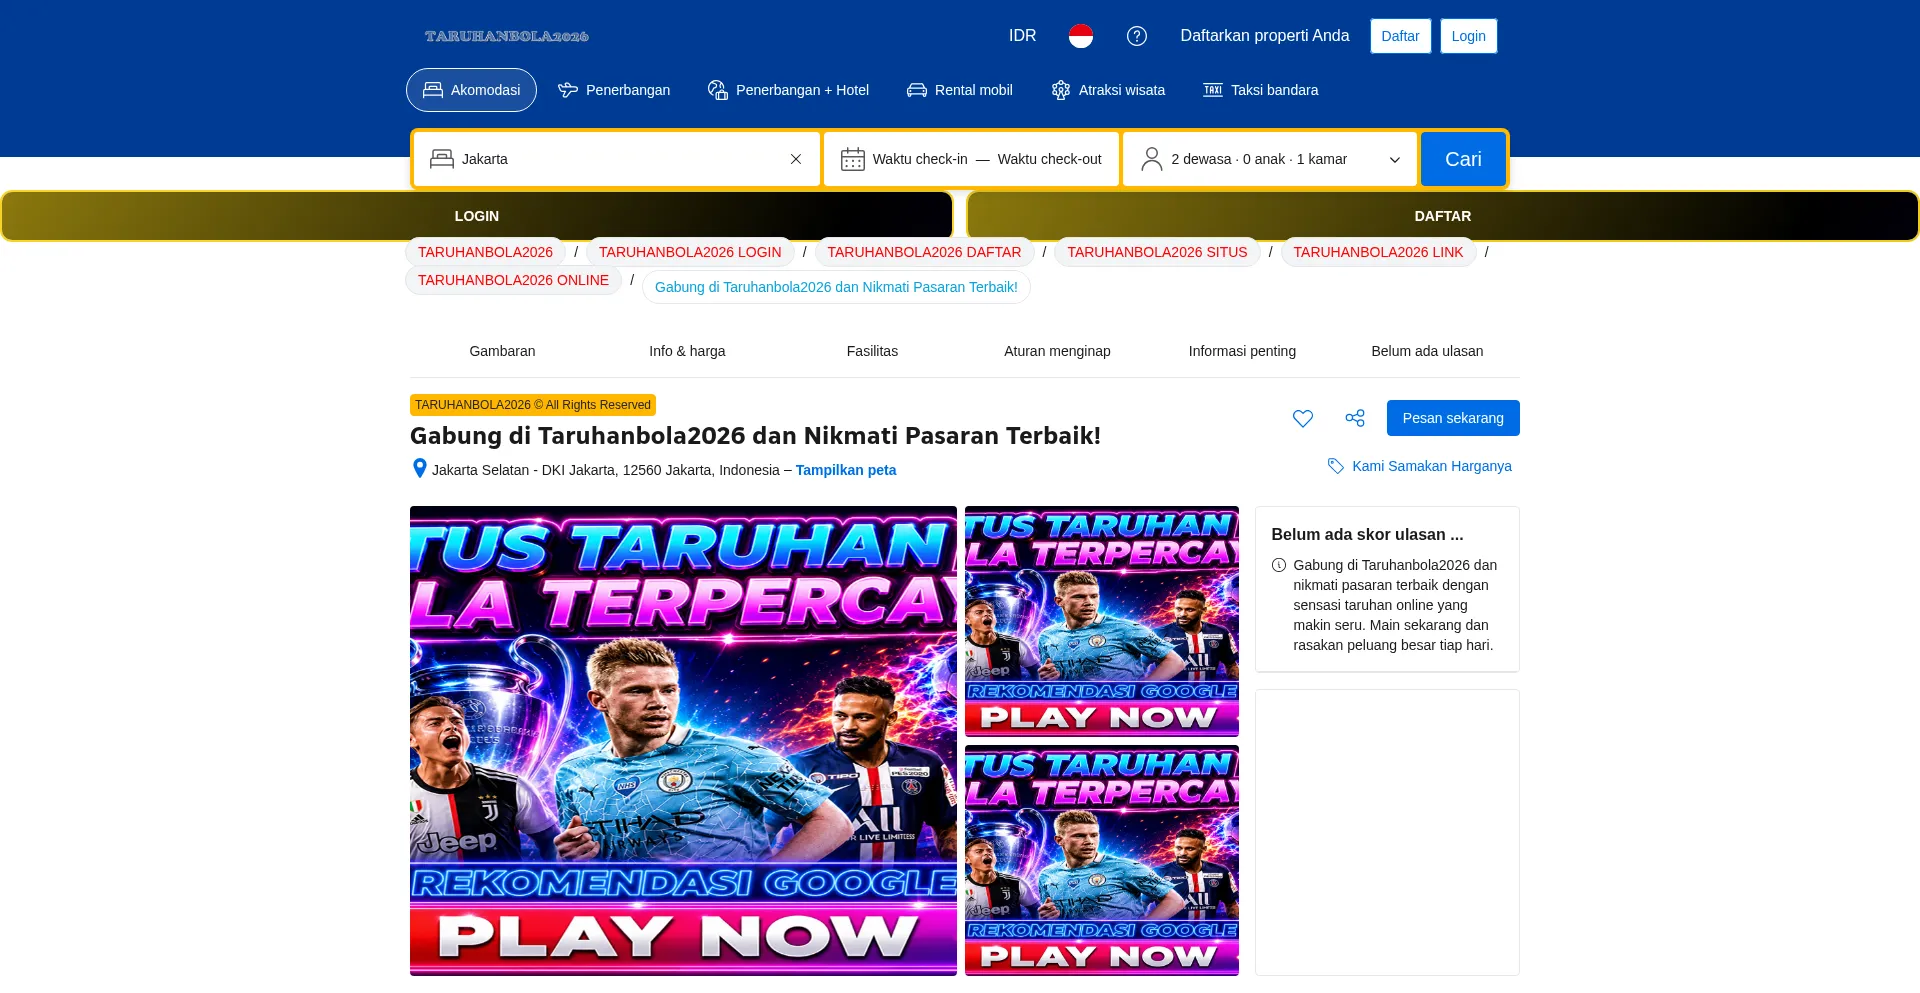Open the IDR currency selector
This screenshot has width=1920, height=993.
(1022, 36)
